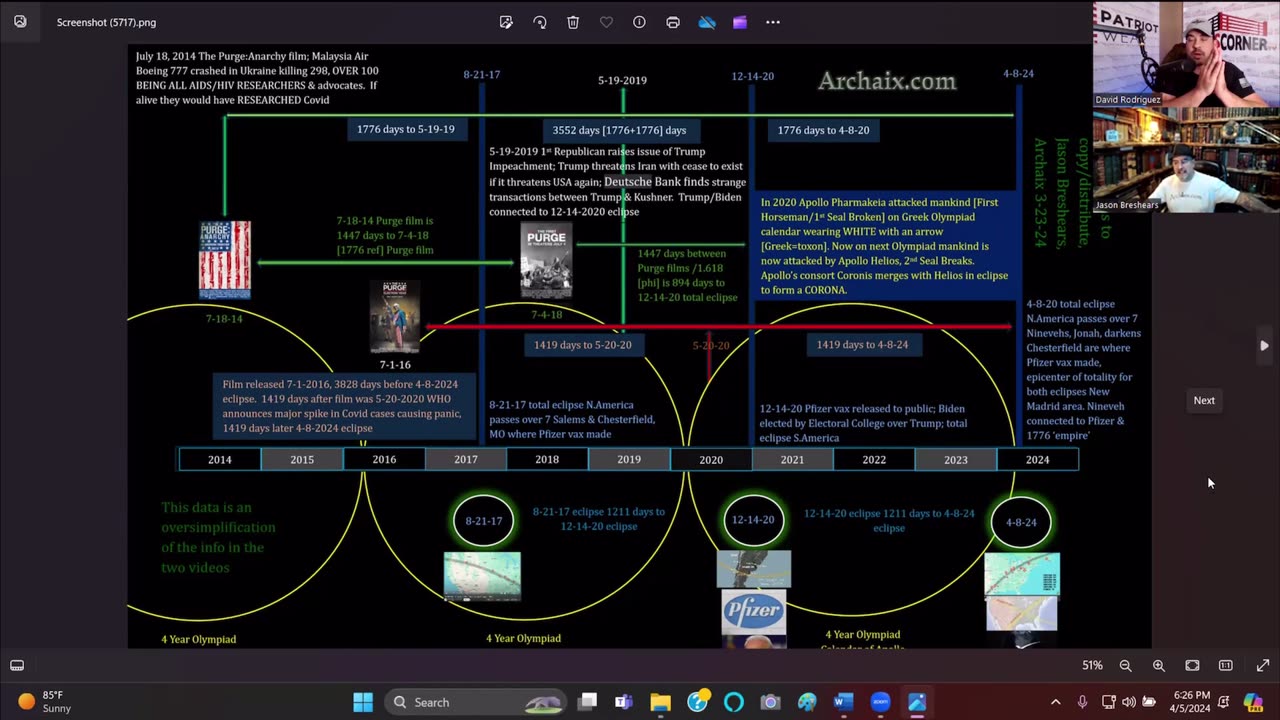Open Microsoft Teams from the taskbar
The height and width of the screenshot is (720, 1280).
[624, 702]
